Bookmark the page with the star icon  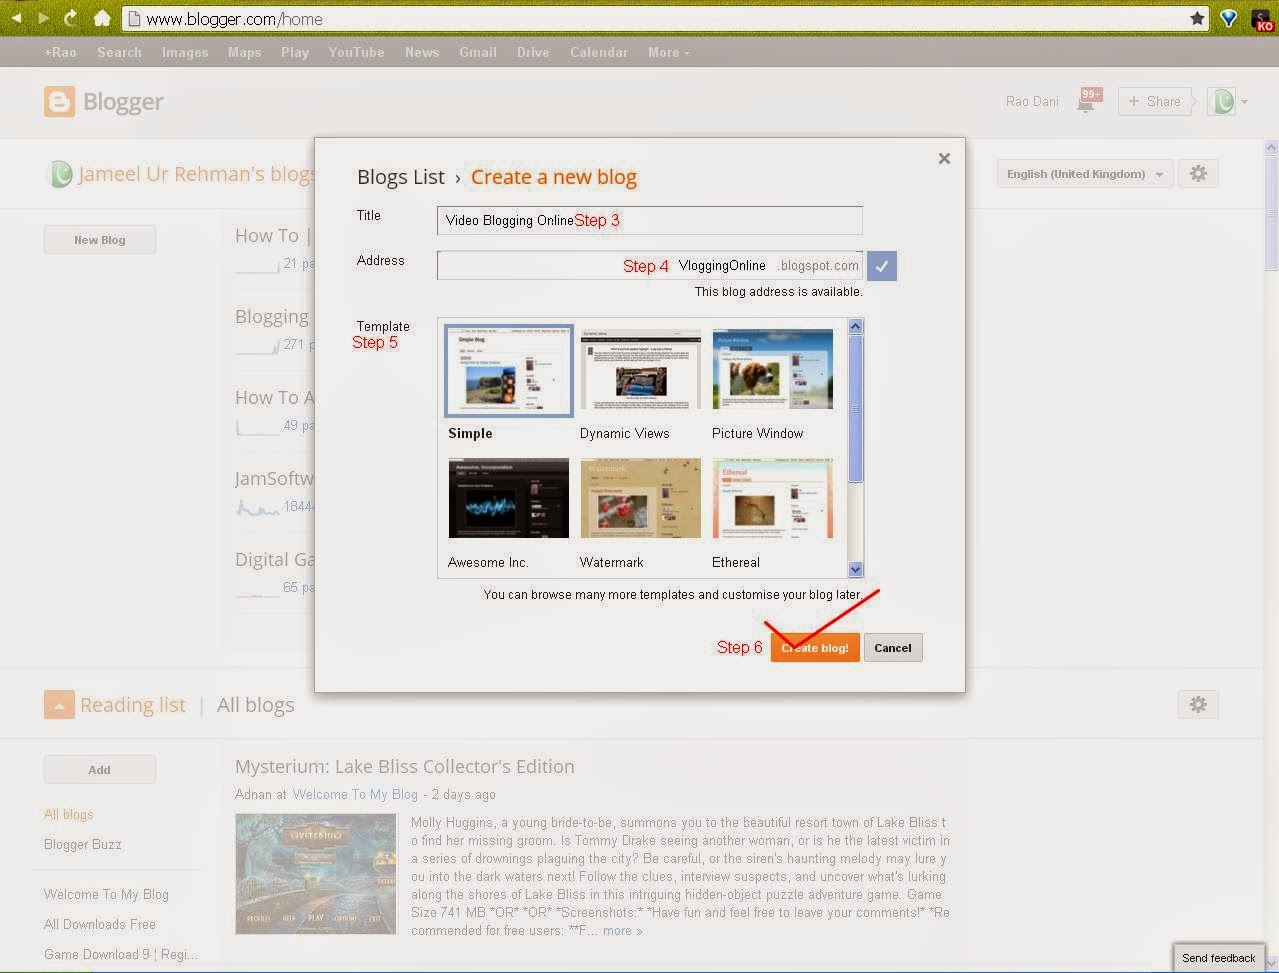pyautogui.click(x=1197, y=18)
